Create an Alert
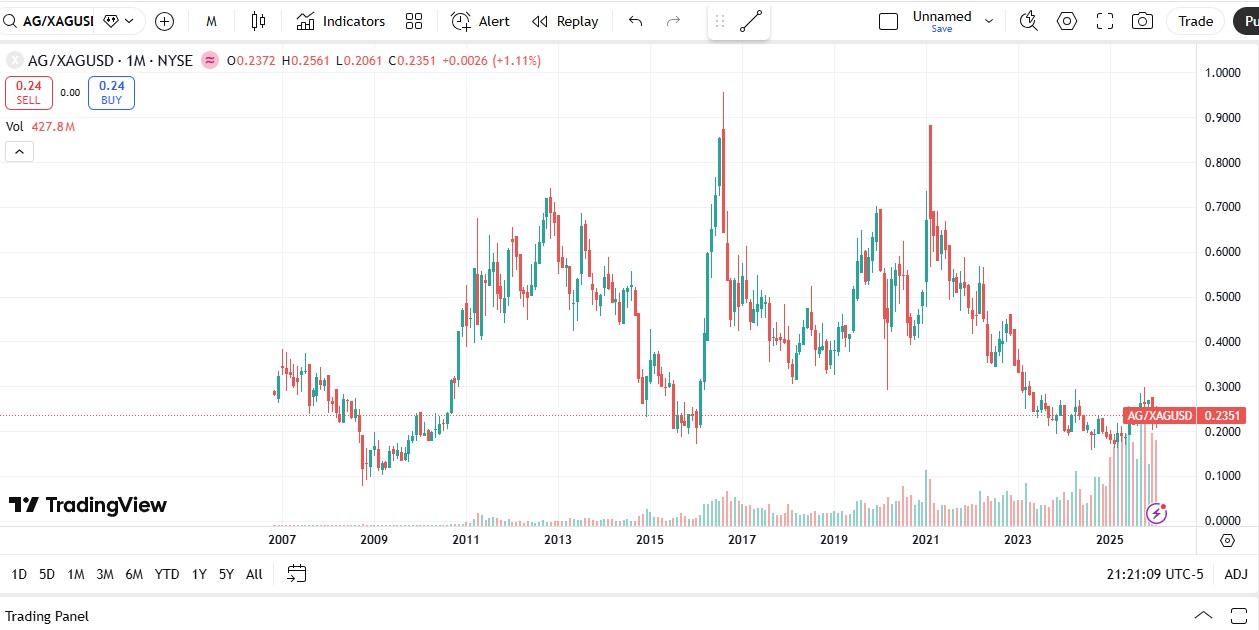The height and width of the screenshot is (630, 1259). click(x=480, y=21)
